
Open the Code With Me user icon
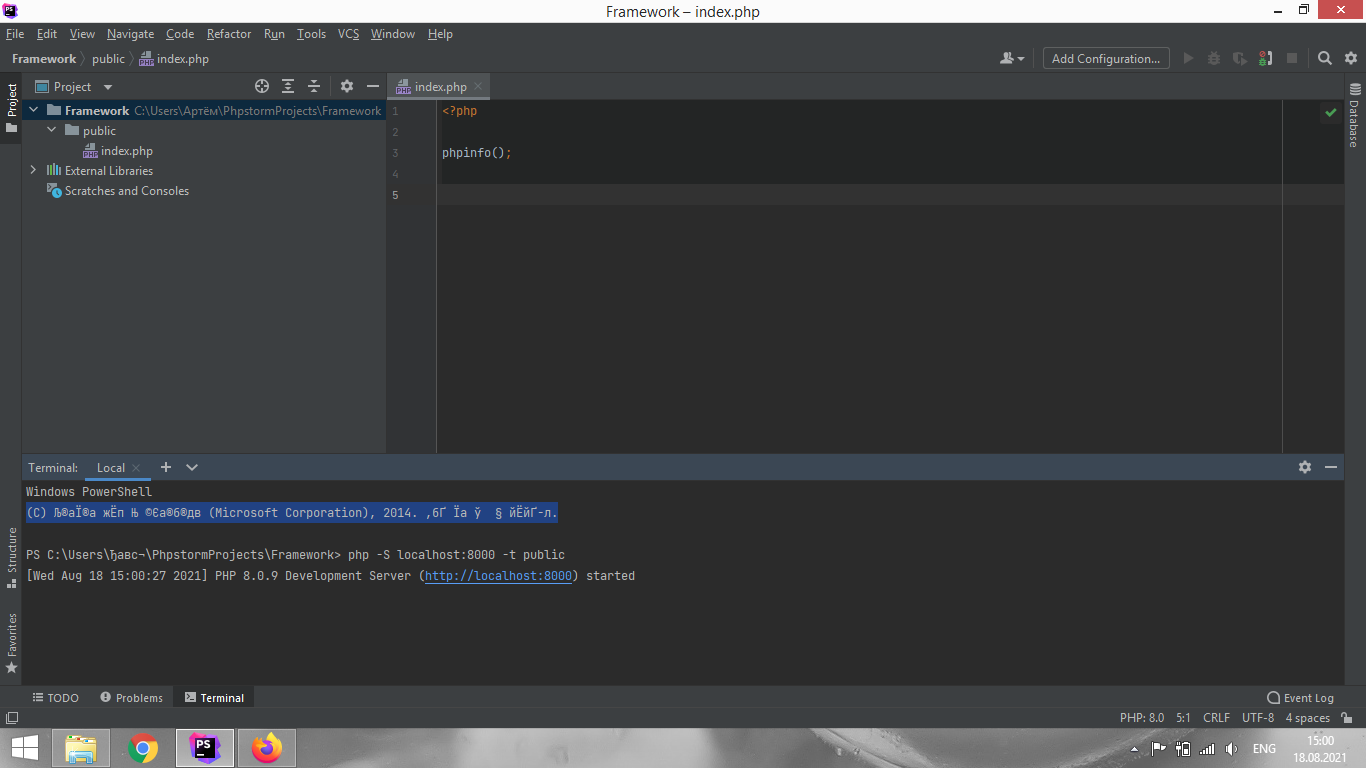click(1012, 59)
